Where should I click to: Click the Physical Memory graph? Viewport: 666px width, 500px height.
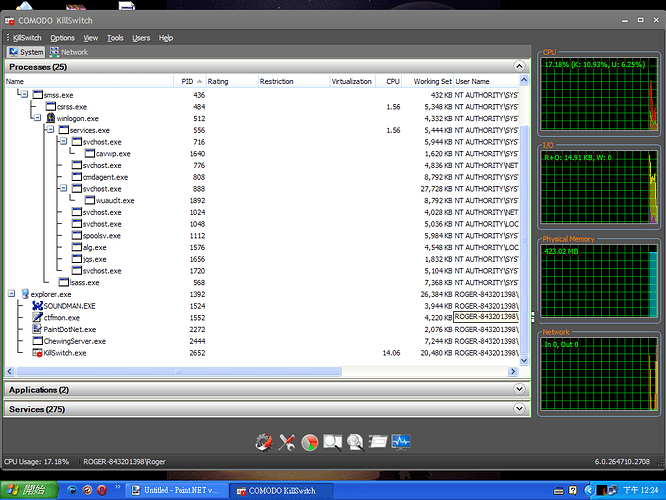(599, 281)
